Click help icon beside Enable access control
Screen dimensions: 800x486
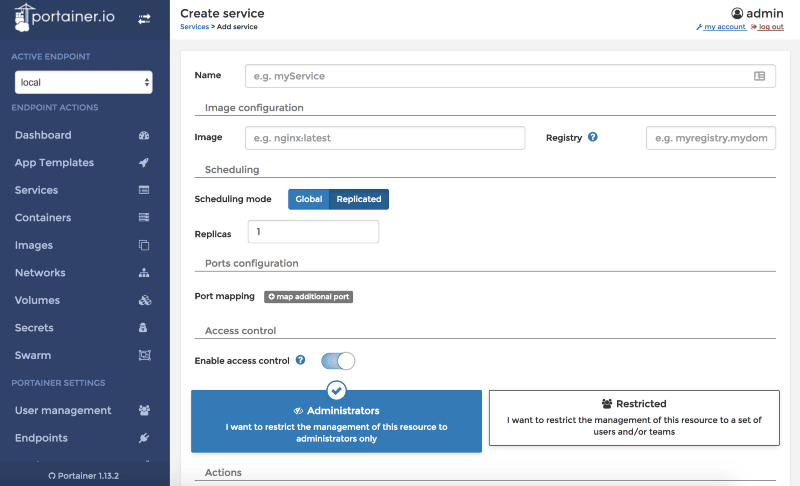click(300, 360)
